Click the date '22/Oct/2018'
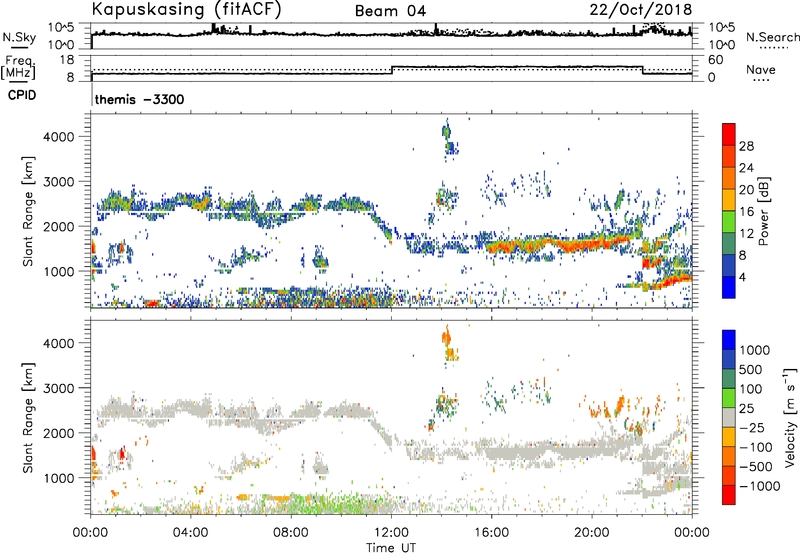The height and width of the screenshot is (554, 800). (x=641, y=10)
